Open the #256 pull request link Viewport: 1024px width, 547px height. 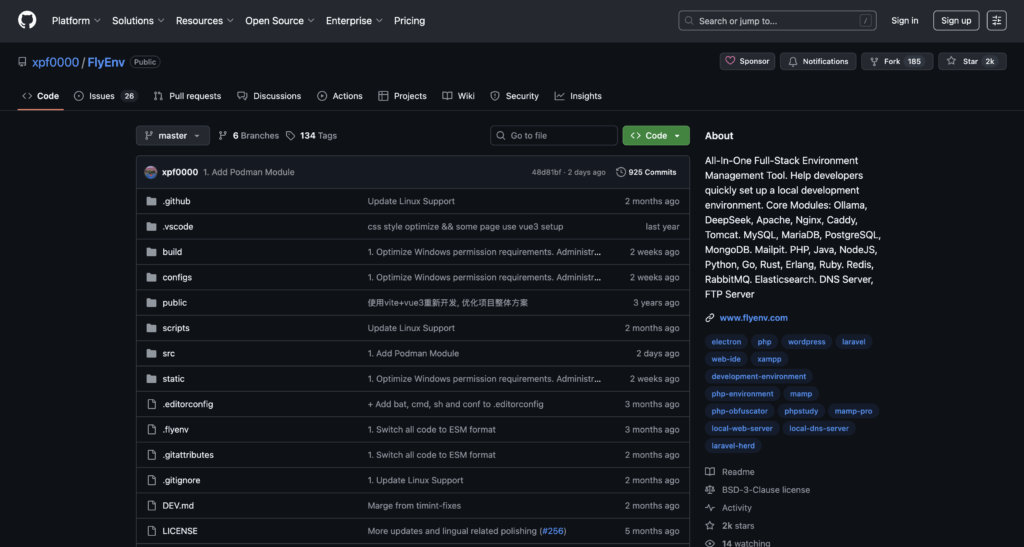tap(552, 531)
